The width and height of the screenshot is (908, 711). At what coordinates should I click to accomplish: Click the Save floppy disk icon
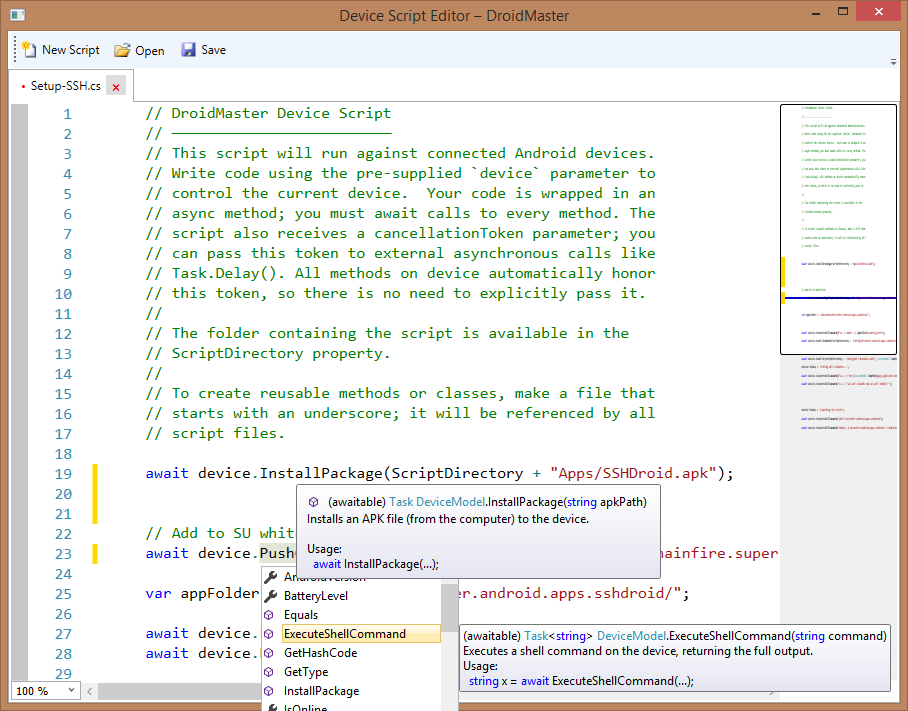188,50
